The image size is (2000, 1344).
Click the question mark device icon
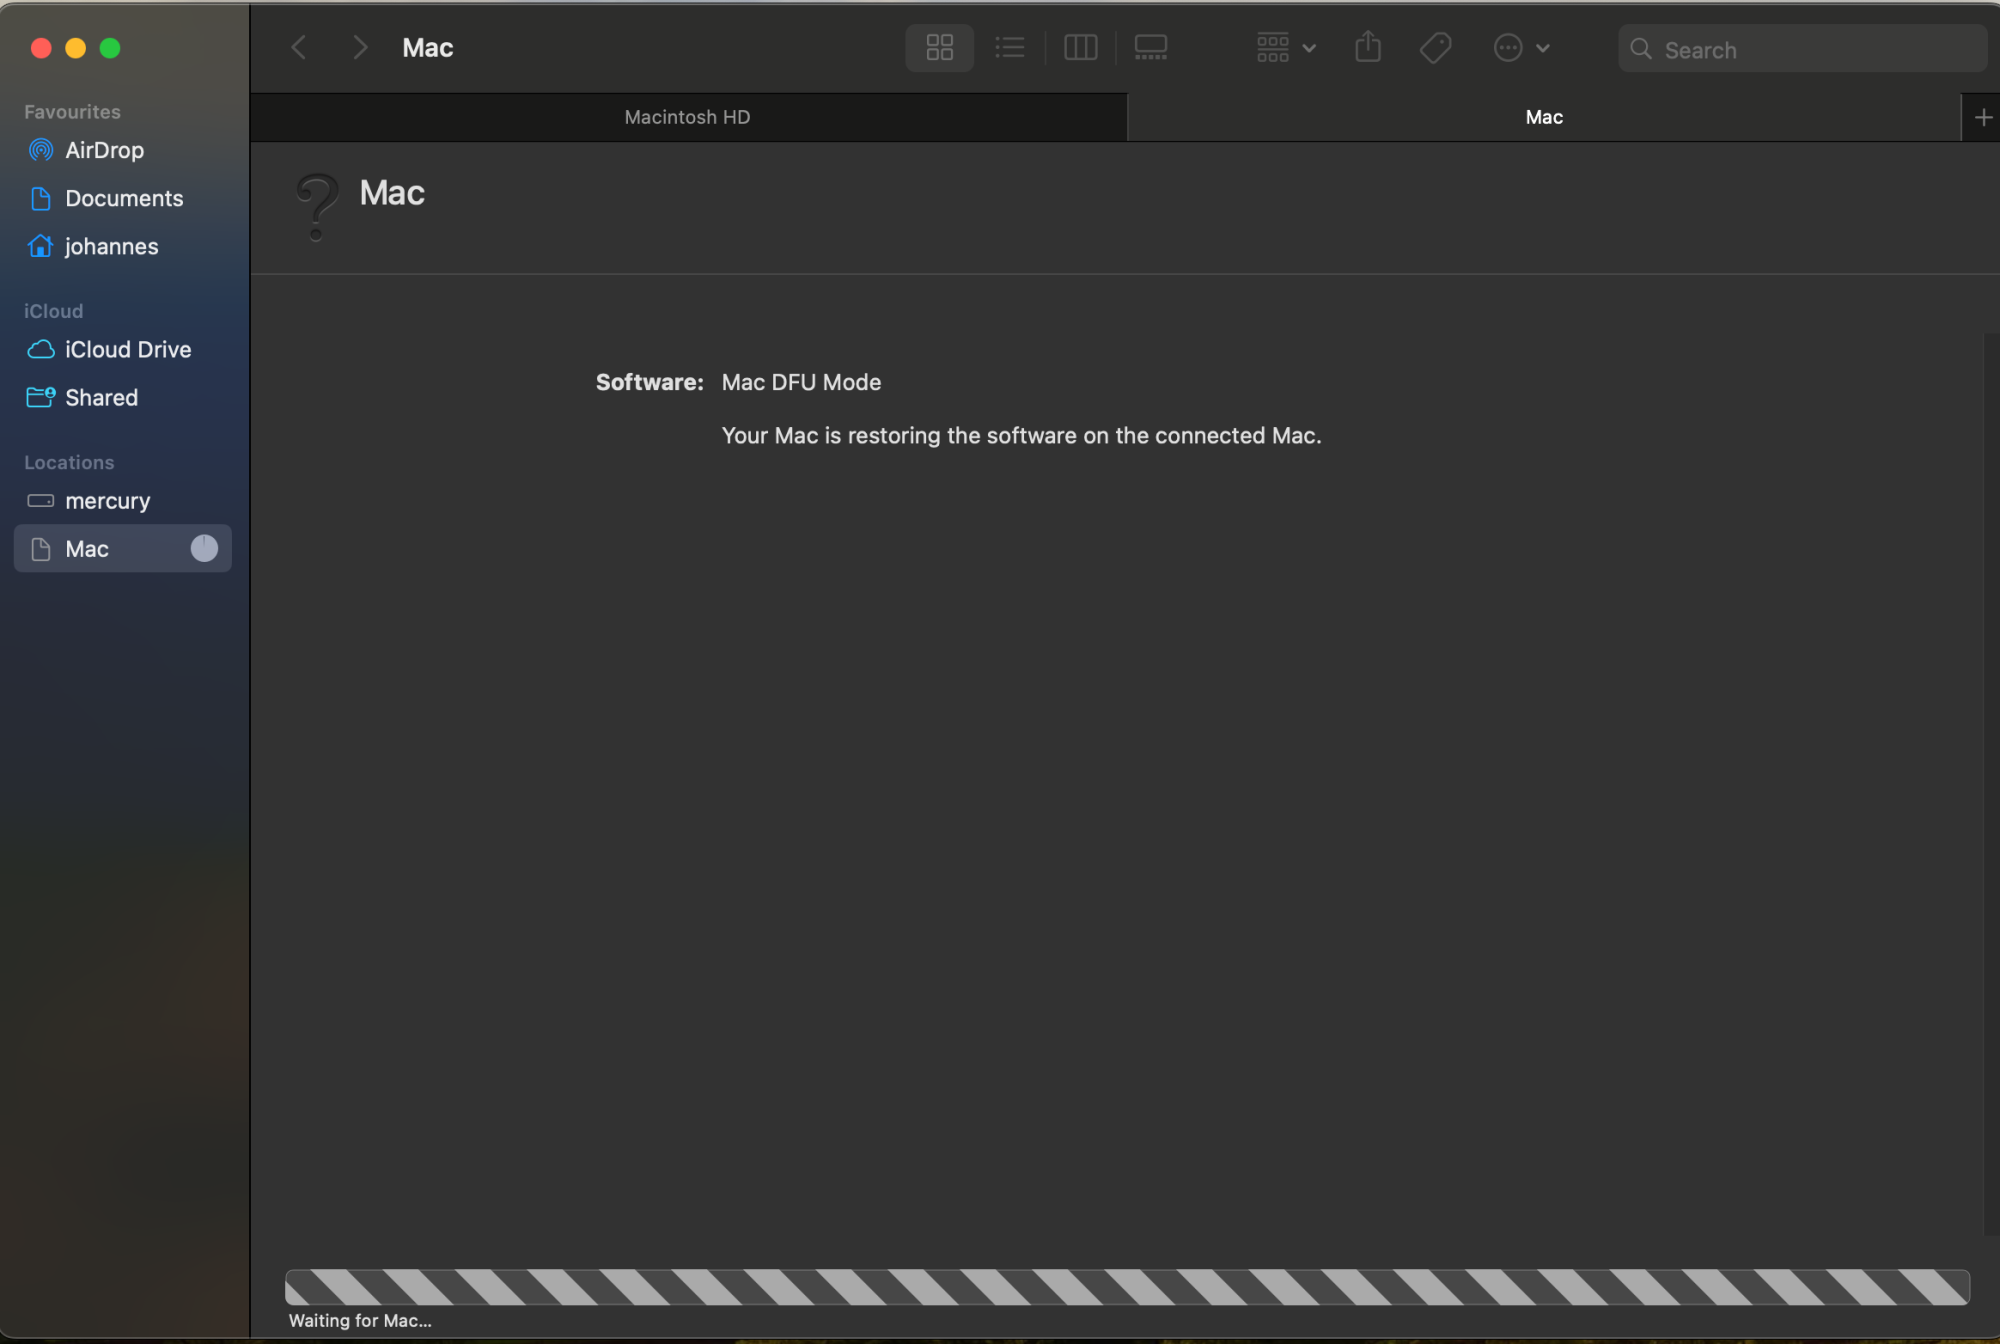(317, 207)
